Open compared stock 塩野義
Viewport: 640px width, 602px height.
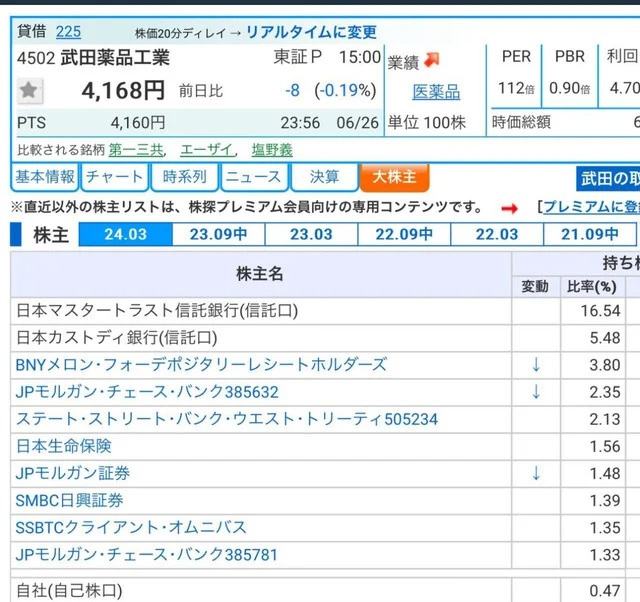pos(272,150)
